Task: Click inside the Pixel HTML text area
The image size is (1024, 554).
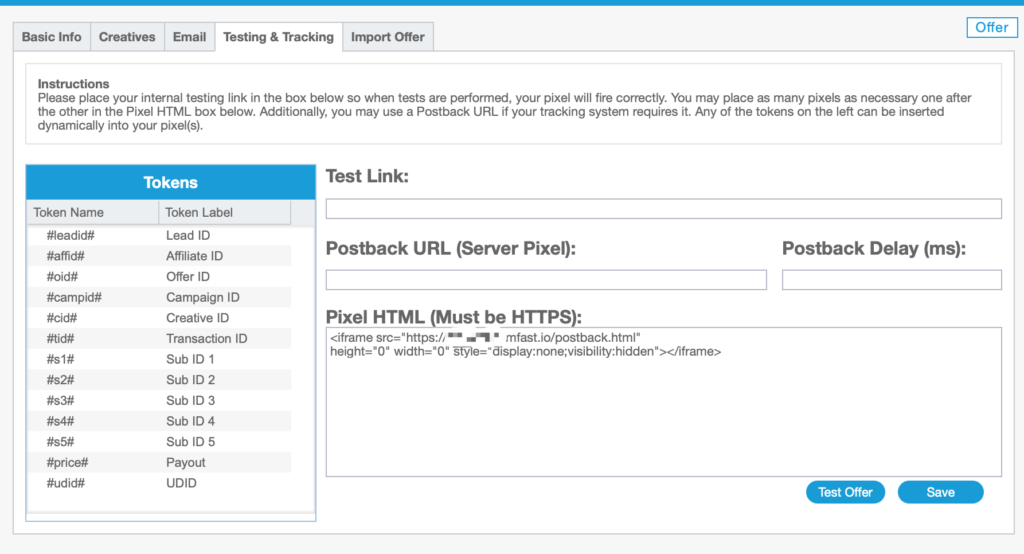Action: tap(663, 420)
